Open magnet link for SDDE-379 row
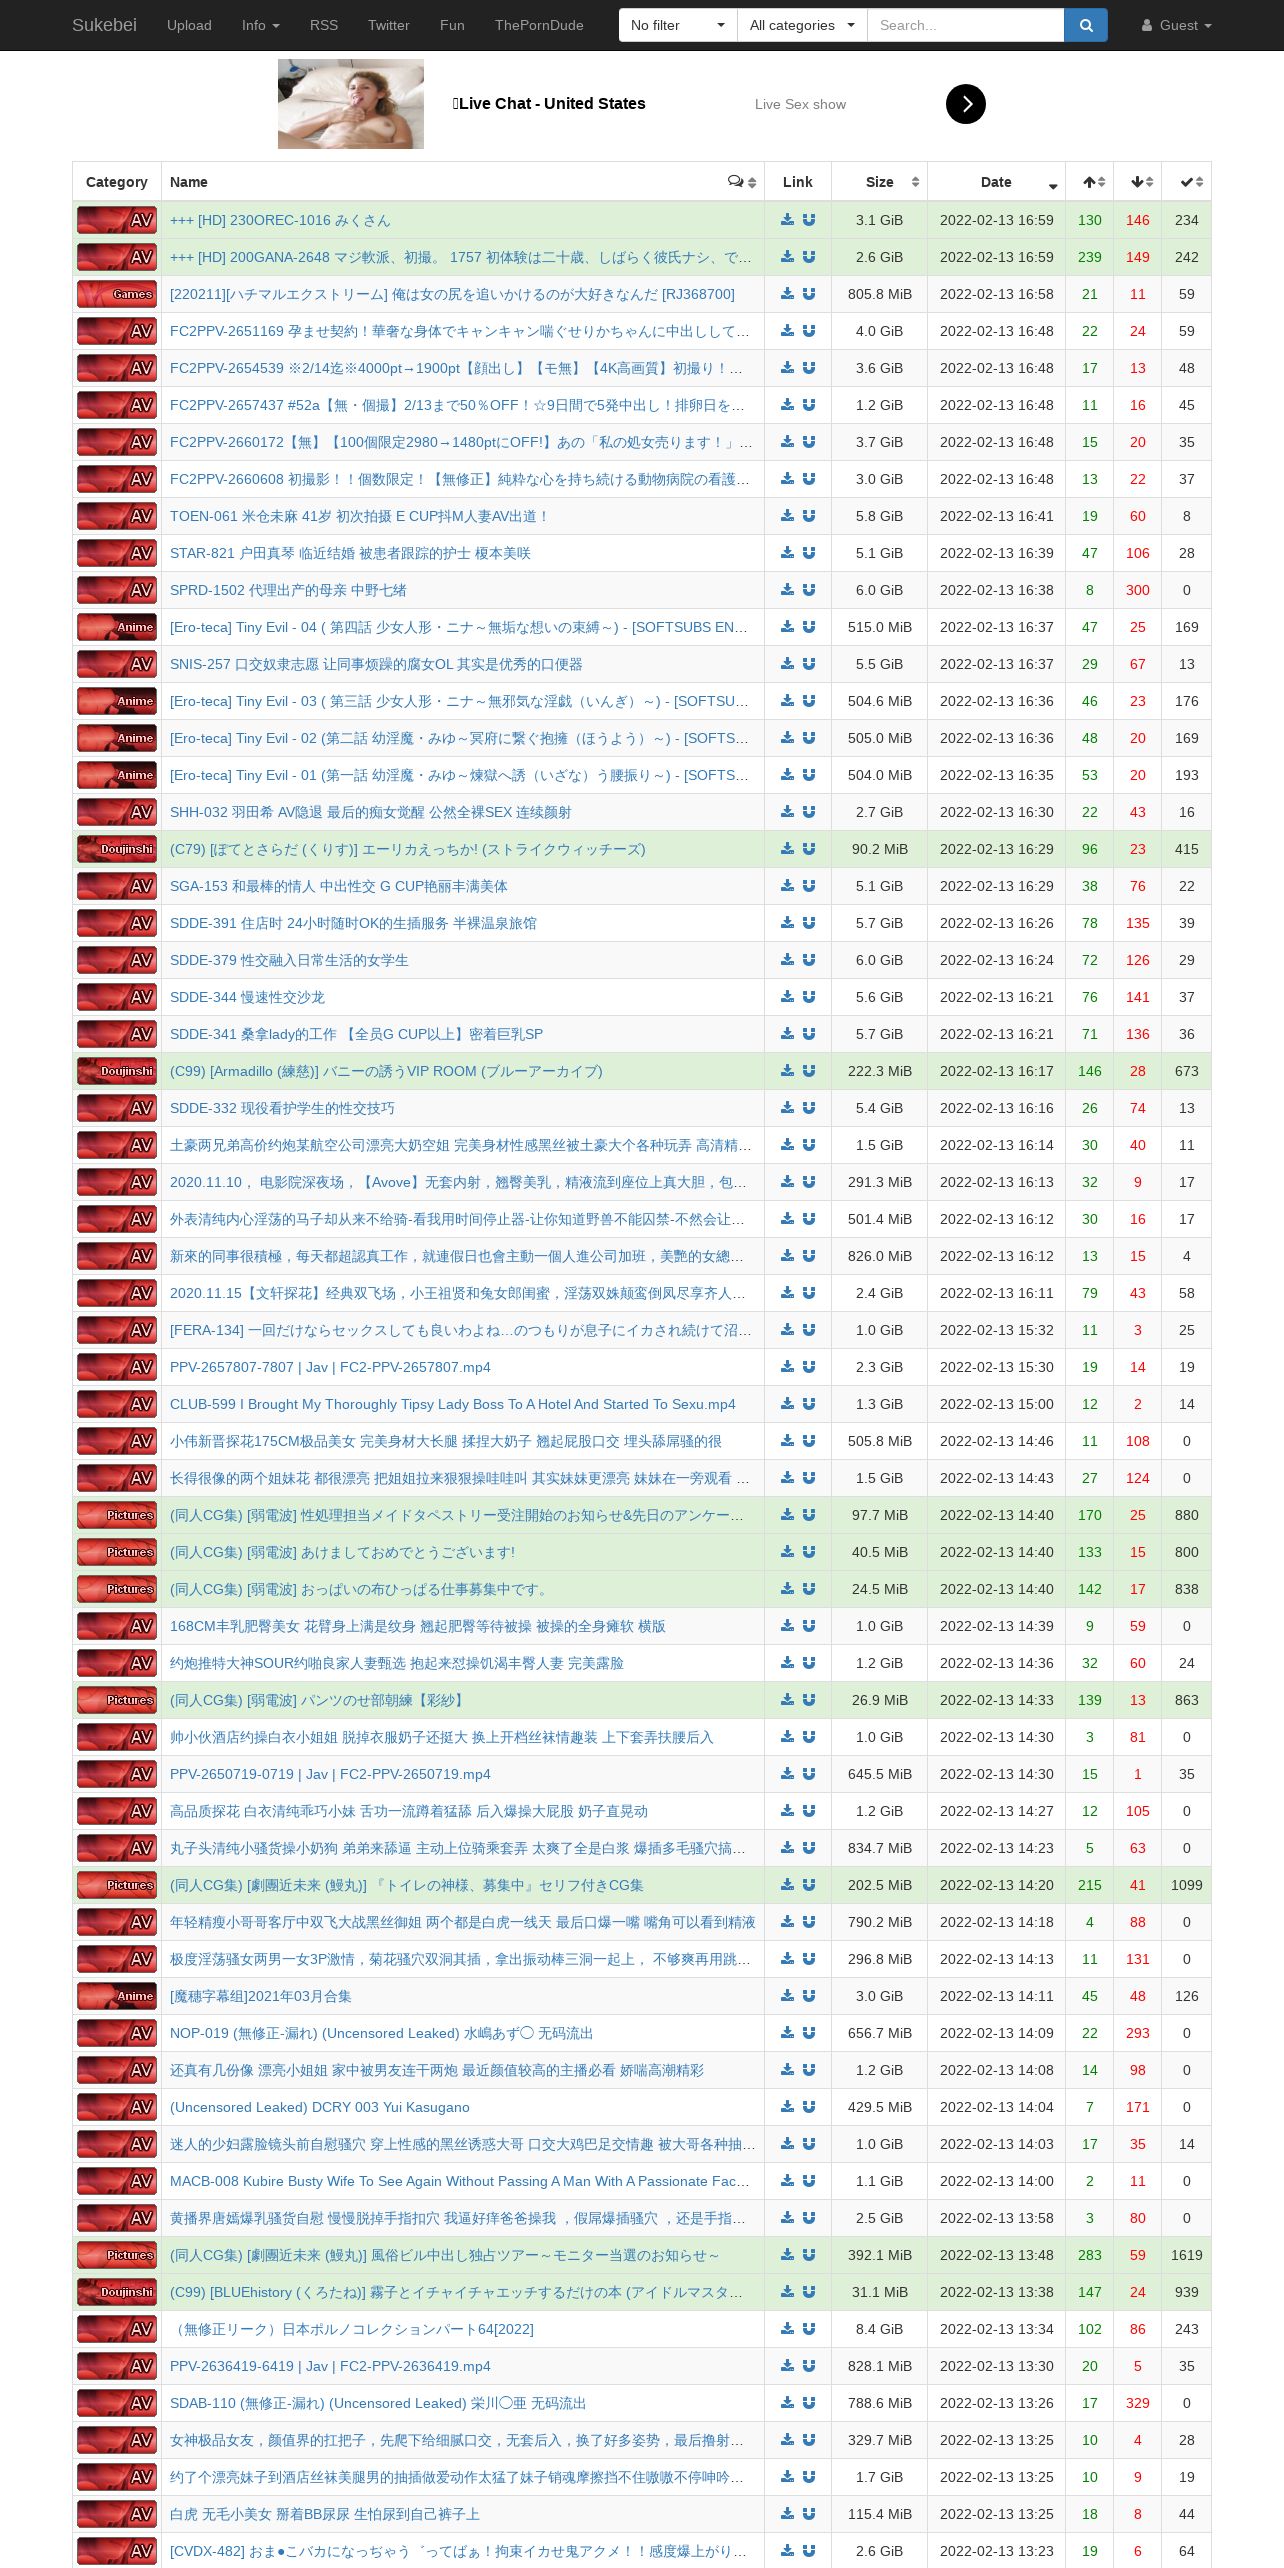Screen dimensions: 1284x2568 [x=809, y=960]
